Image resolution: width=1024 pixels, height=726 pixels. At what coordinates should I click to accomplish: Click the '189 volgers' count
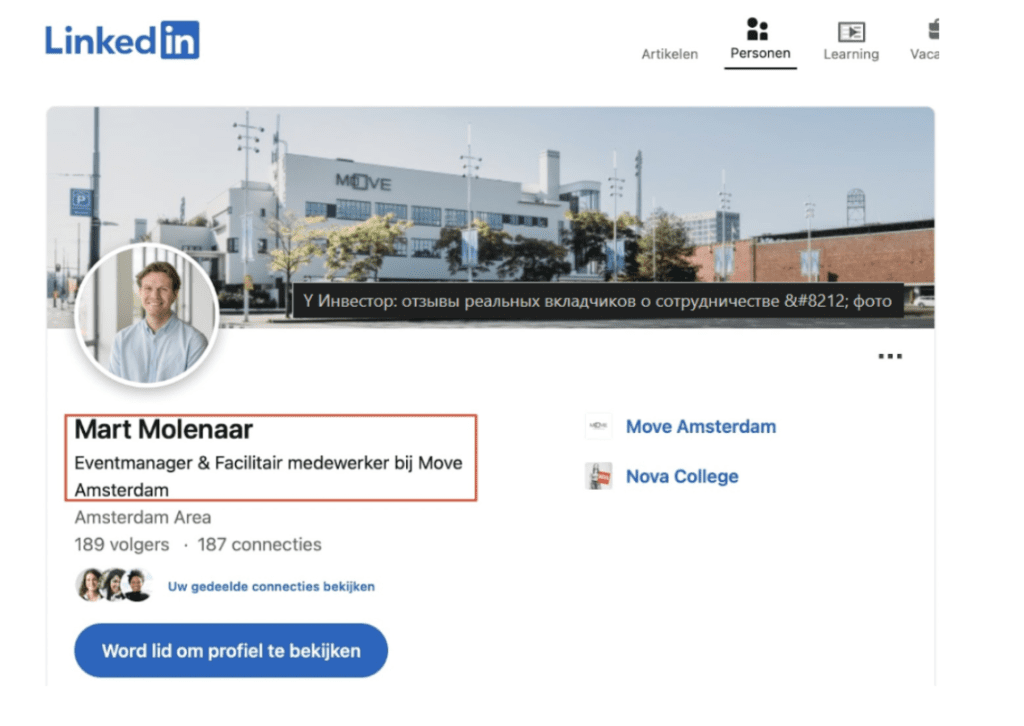124,545
